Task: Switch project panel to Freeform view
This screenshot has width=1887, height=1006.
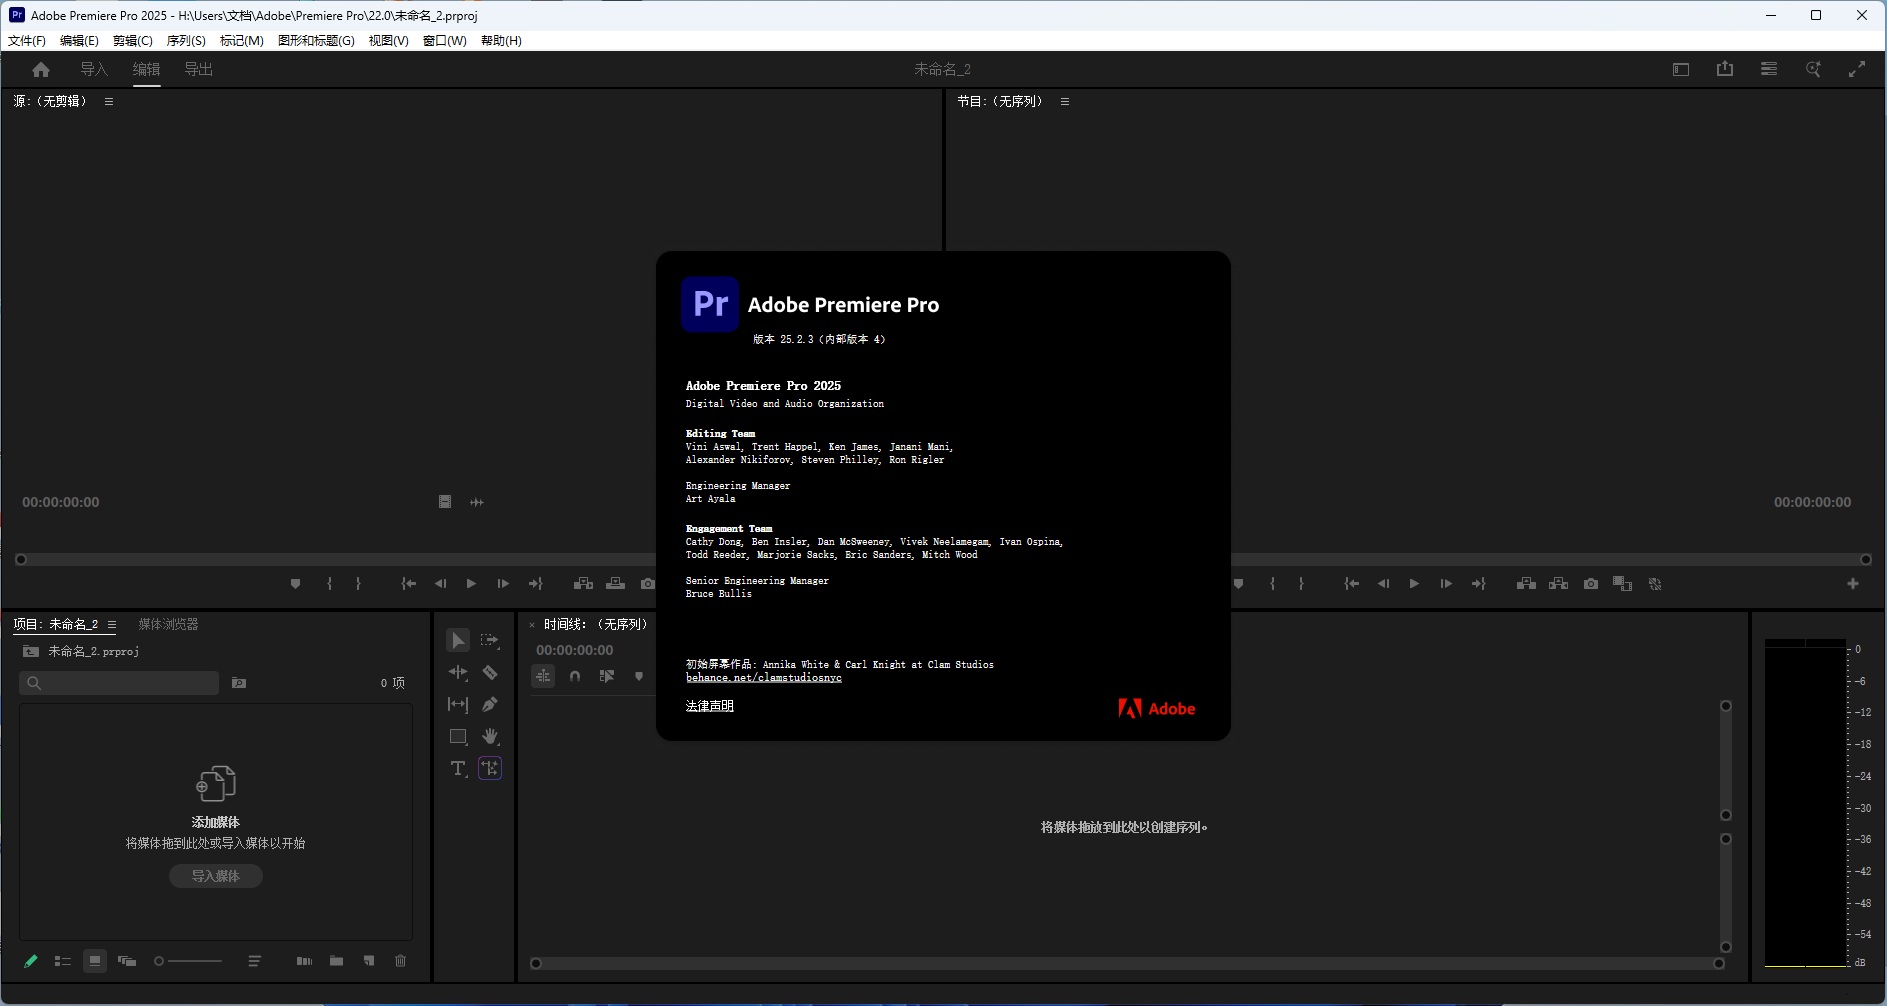Action: pos(127,961)
